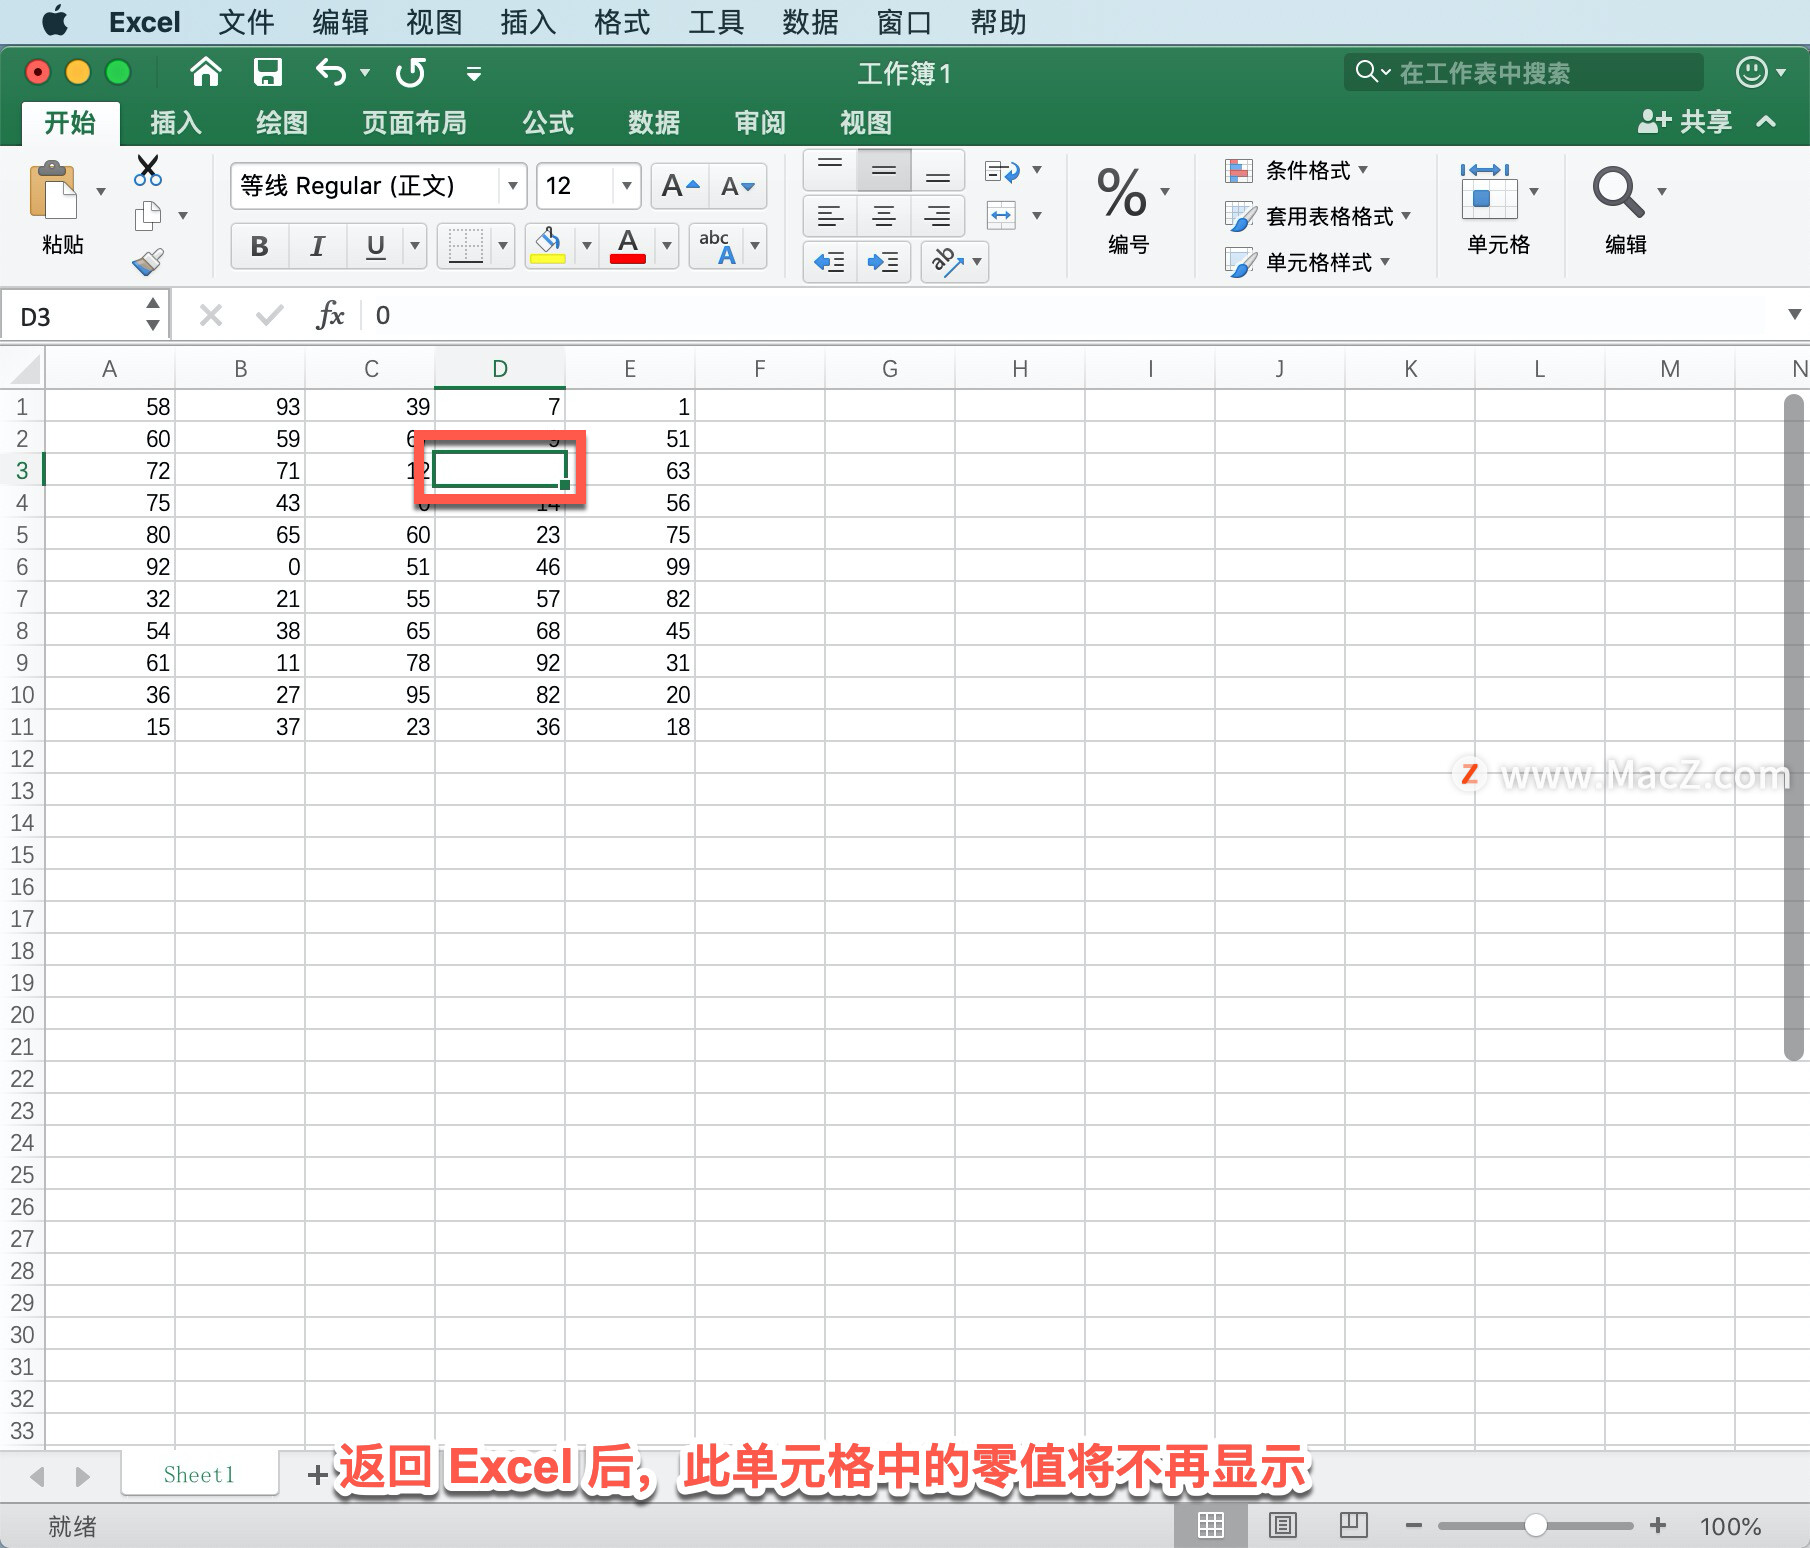Viewport: 1810px width, 1548px height.
Task: Open 文件 menu in macOS menu bar
Action: (246, 22)
